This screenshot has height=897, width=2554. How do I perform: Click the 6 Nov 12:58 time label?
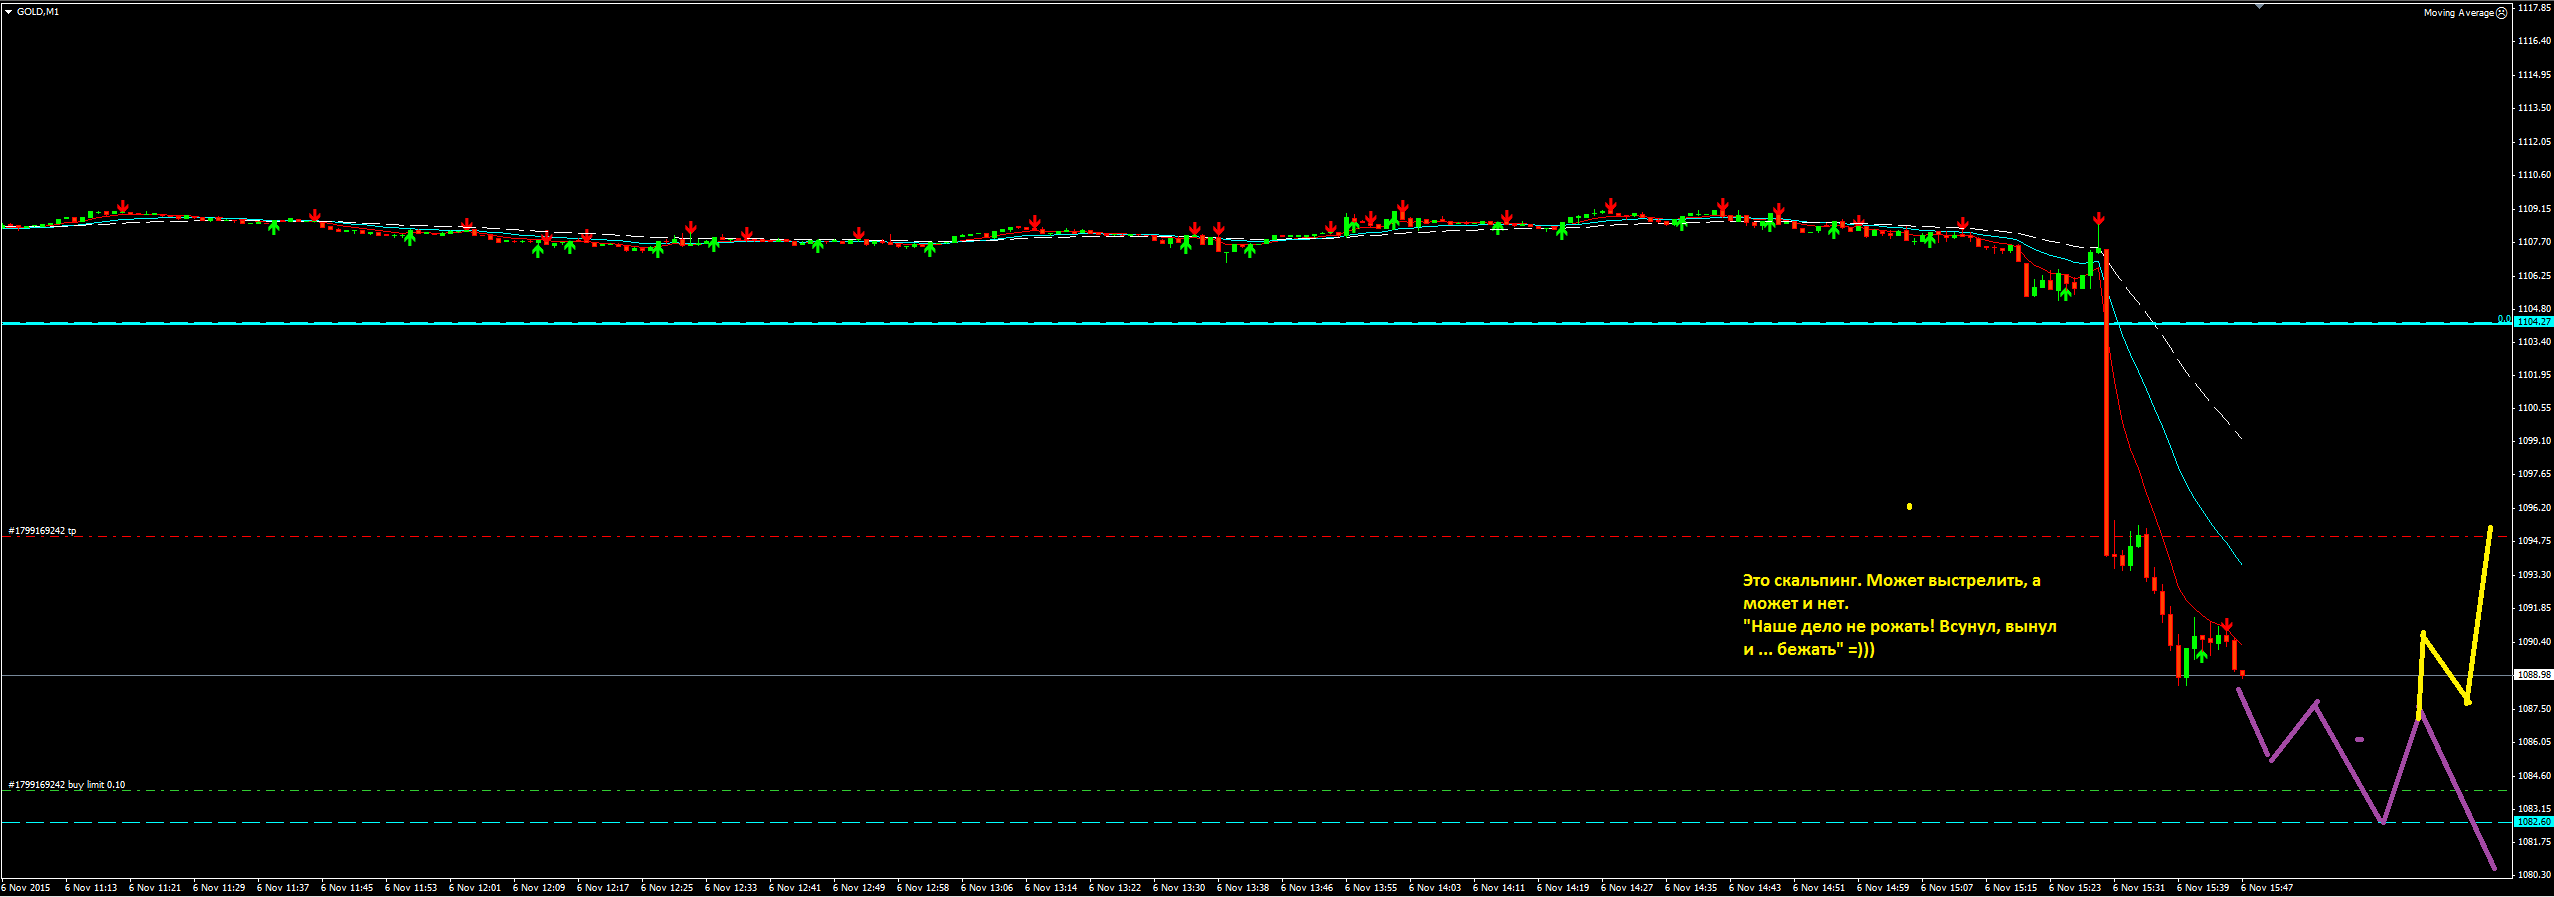pos(923,888)
